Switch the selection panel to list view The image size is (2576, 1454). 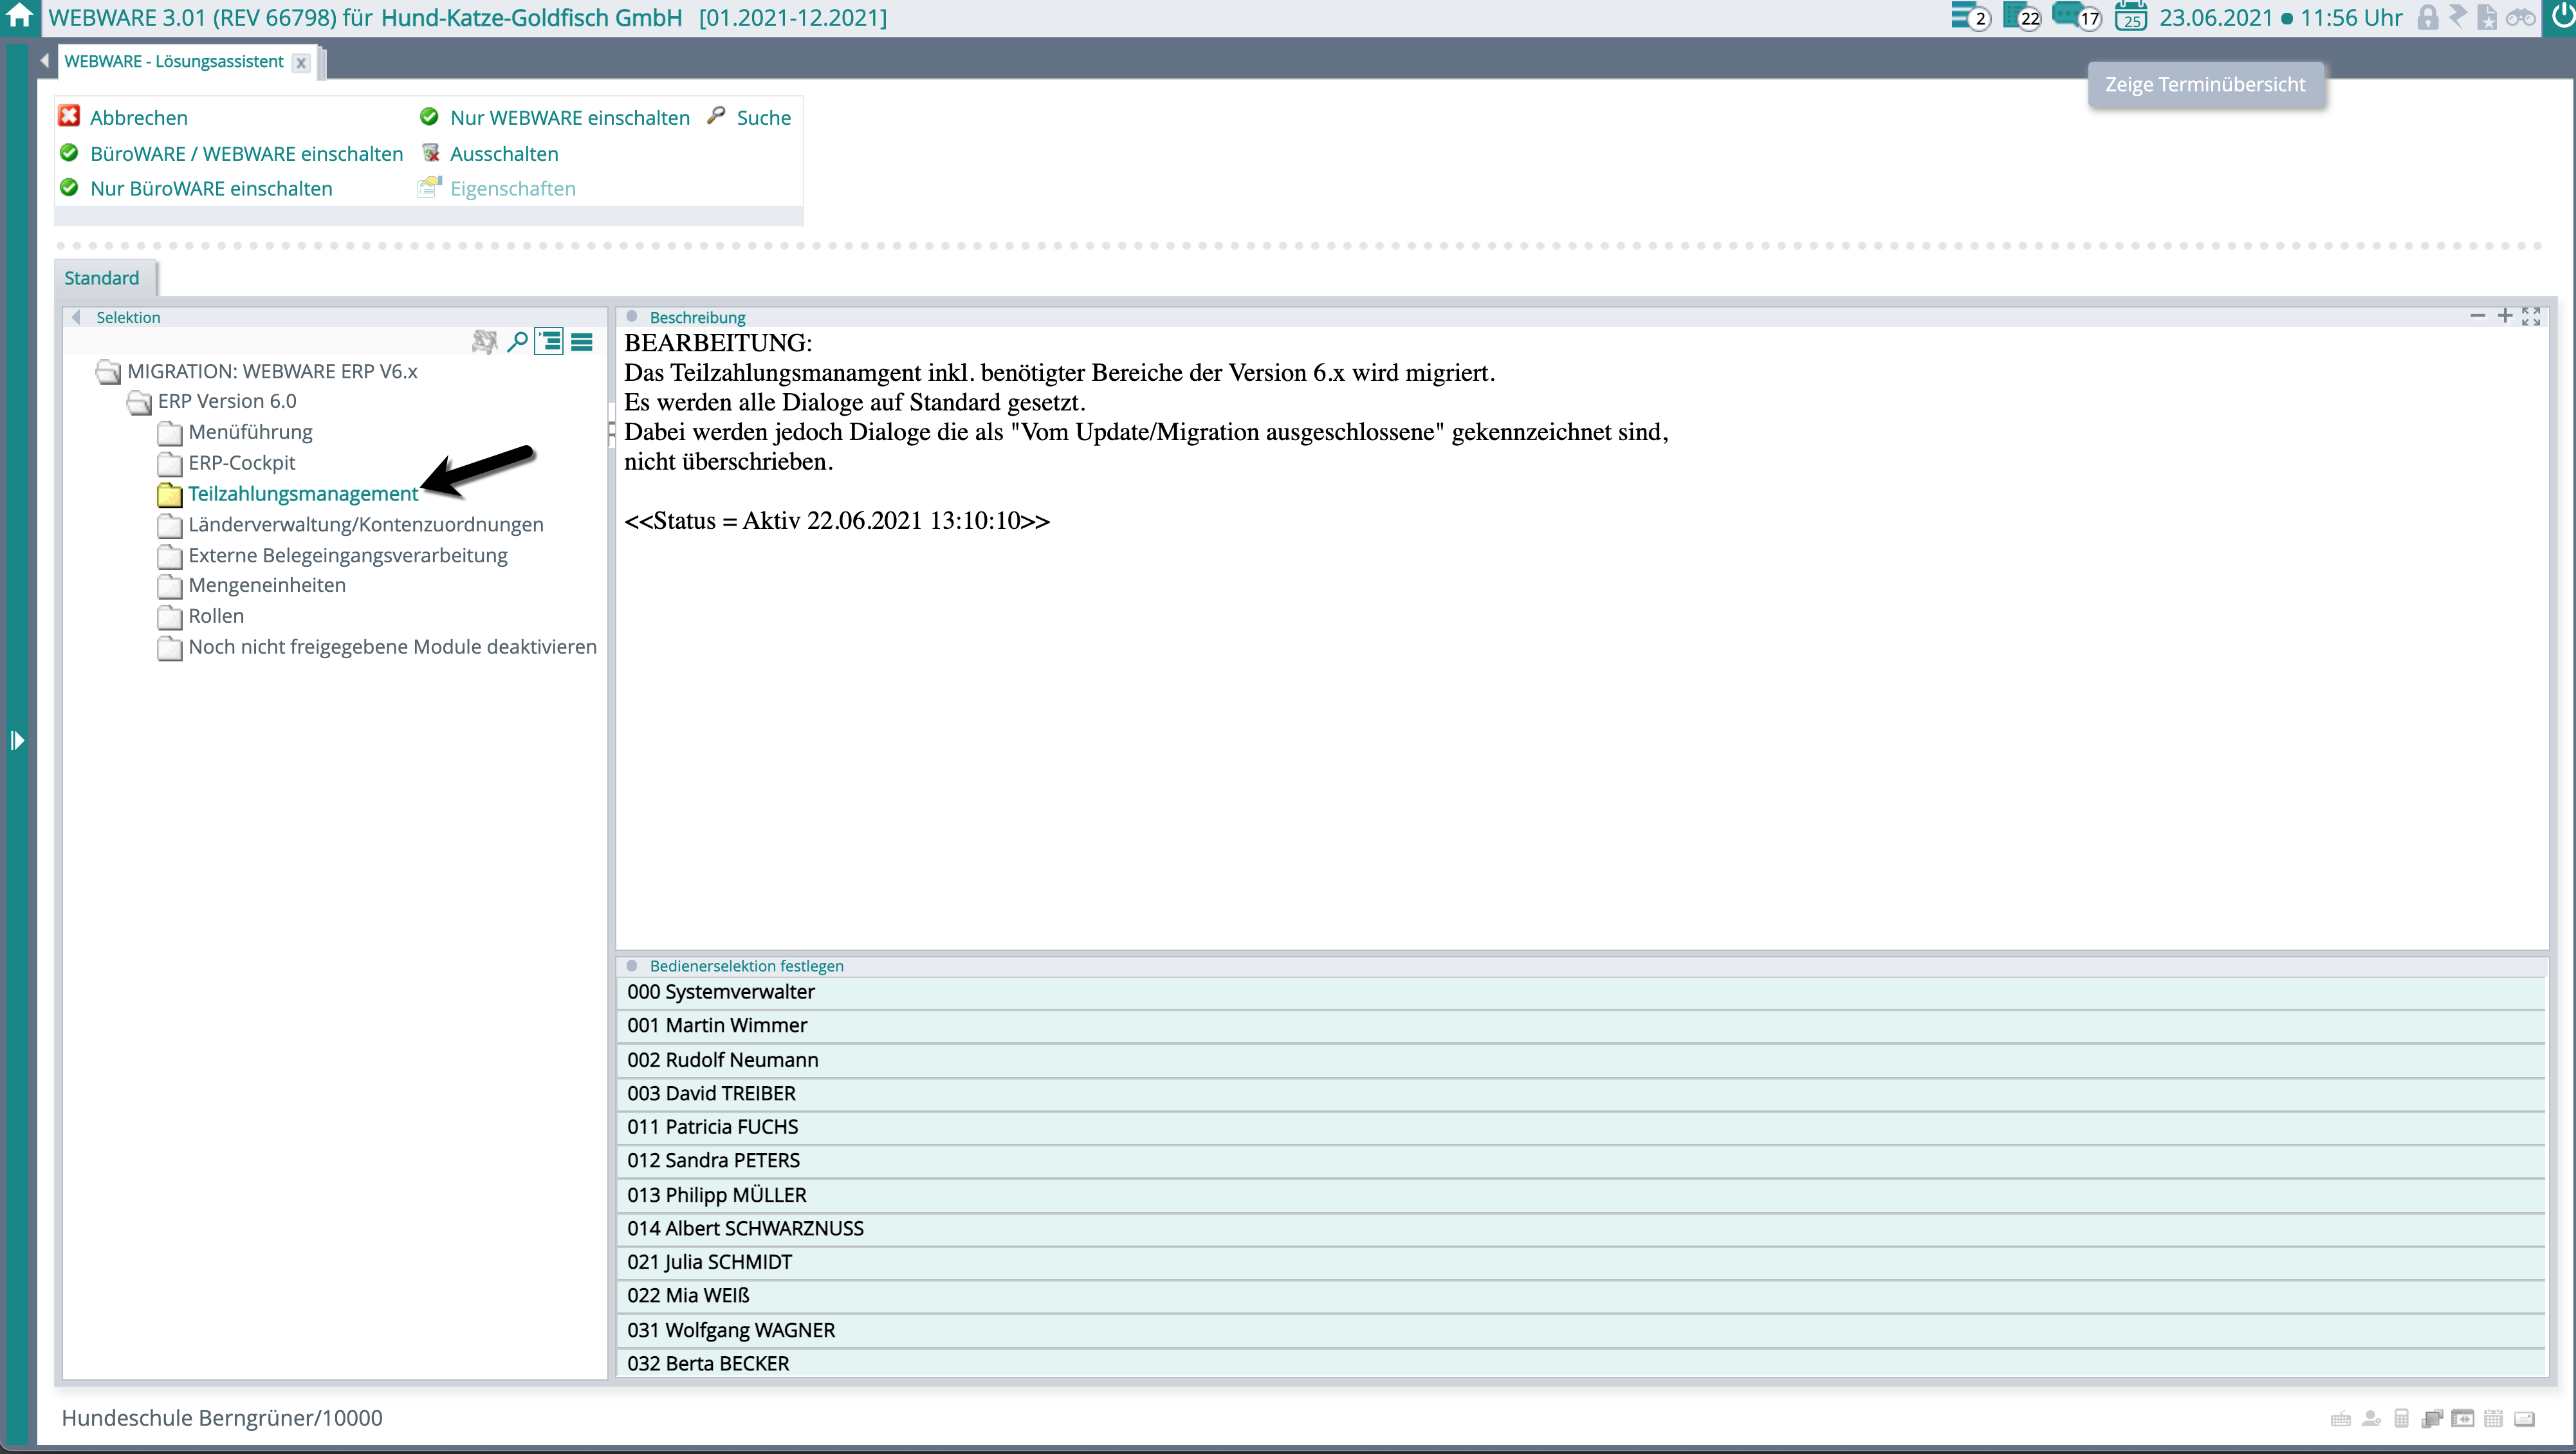582,342
